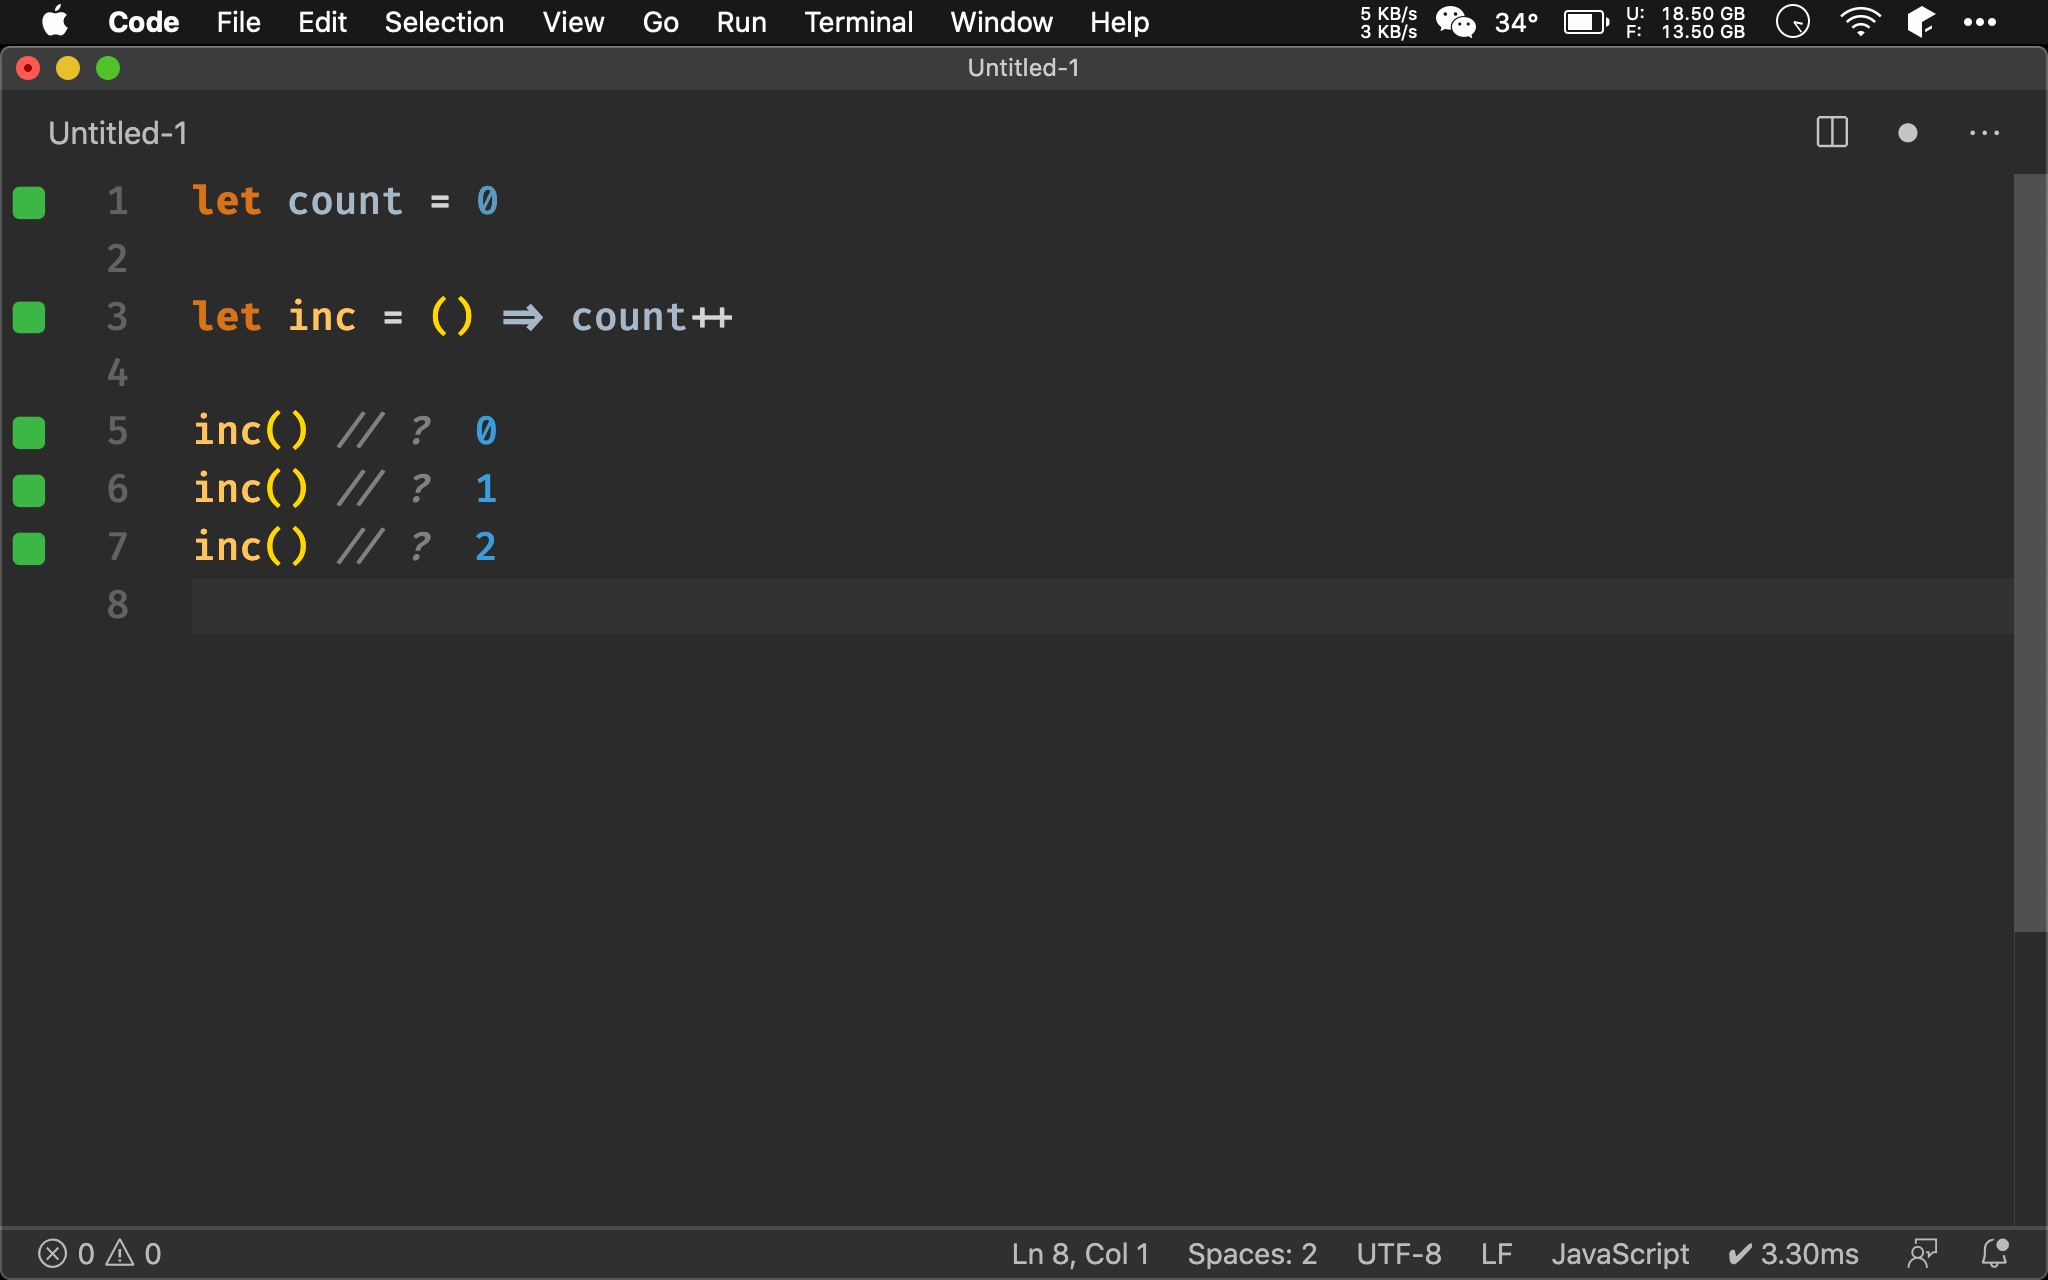
Task: Click the errors and warnings status icon
Action: click(98, 1253)
